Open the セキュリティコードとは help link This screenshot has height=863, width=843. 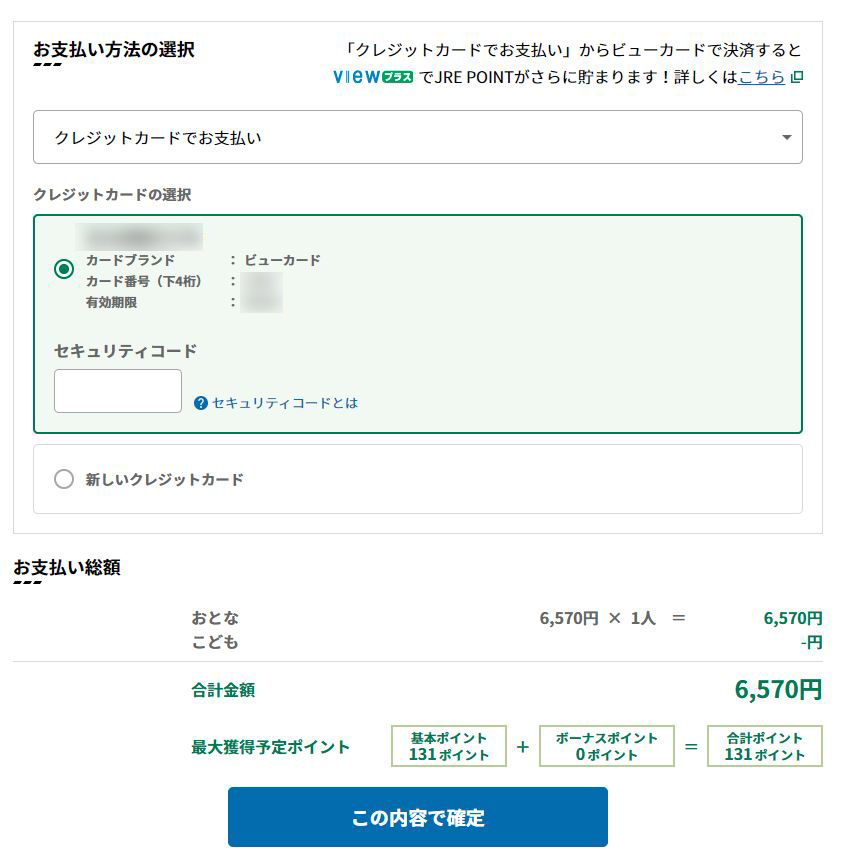click(x=284, y=403)
